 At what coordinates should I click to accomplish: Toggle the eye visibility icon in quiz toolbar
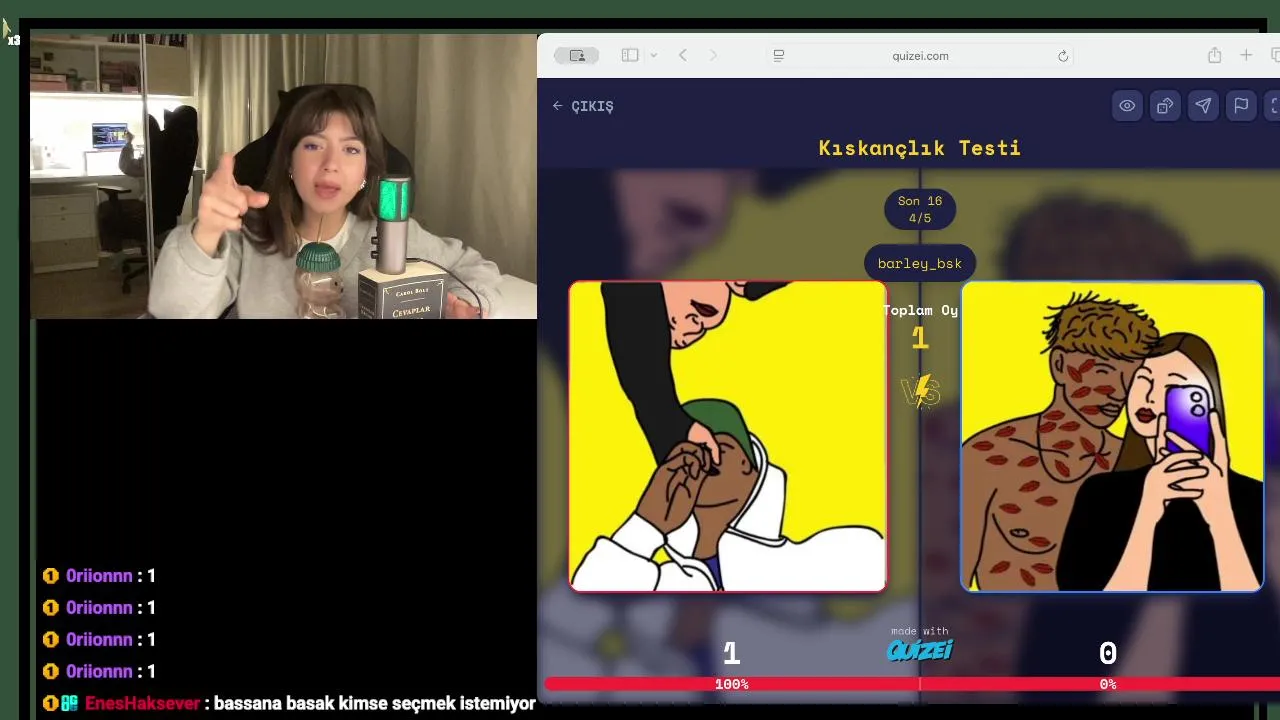(1127, 106)
